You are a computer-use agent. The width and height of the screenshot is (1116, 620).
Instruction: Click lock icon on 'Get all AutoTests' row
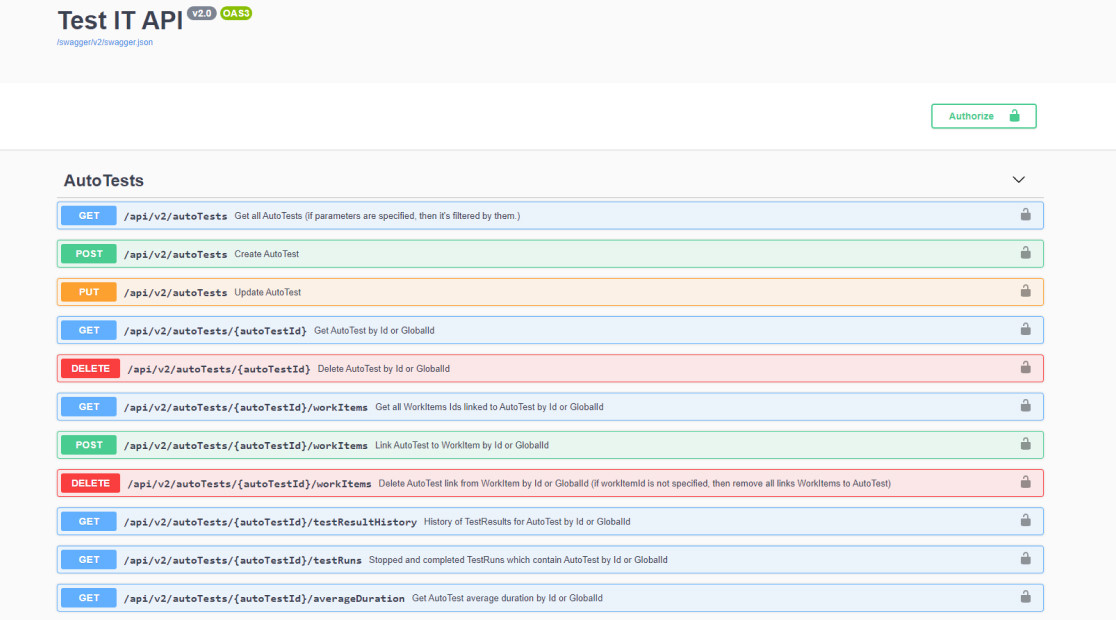(x=1026, y=214)
